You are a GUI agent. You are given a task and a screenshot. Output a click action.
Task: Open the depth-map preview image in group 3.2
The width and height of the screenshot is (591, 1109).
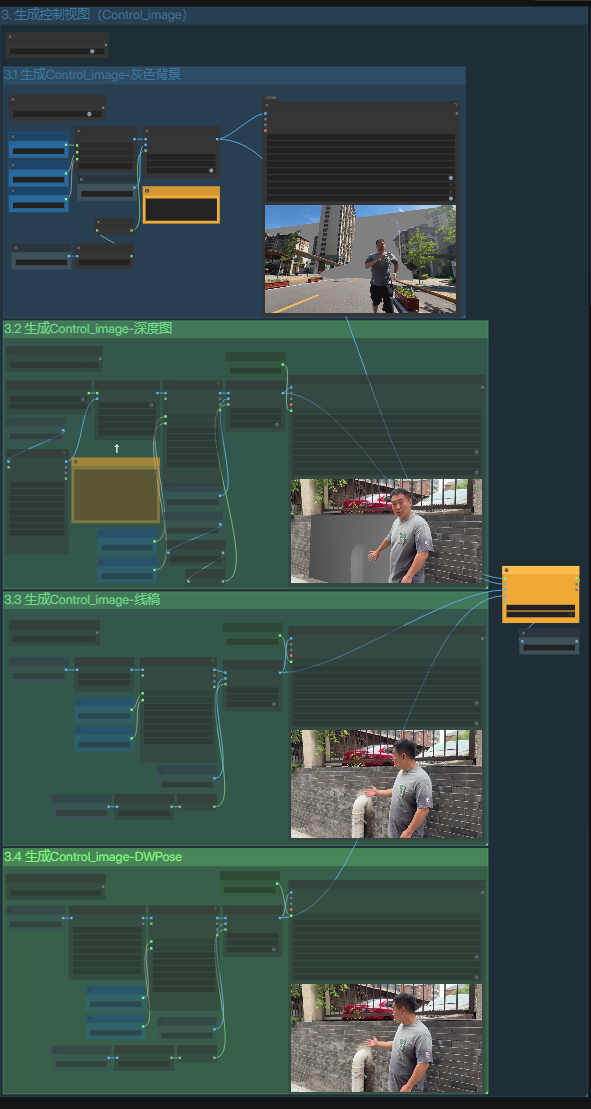(x=386, y=530)
